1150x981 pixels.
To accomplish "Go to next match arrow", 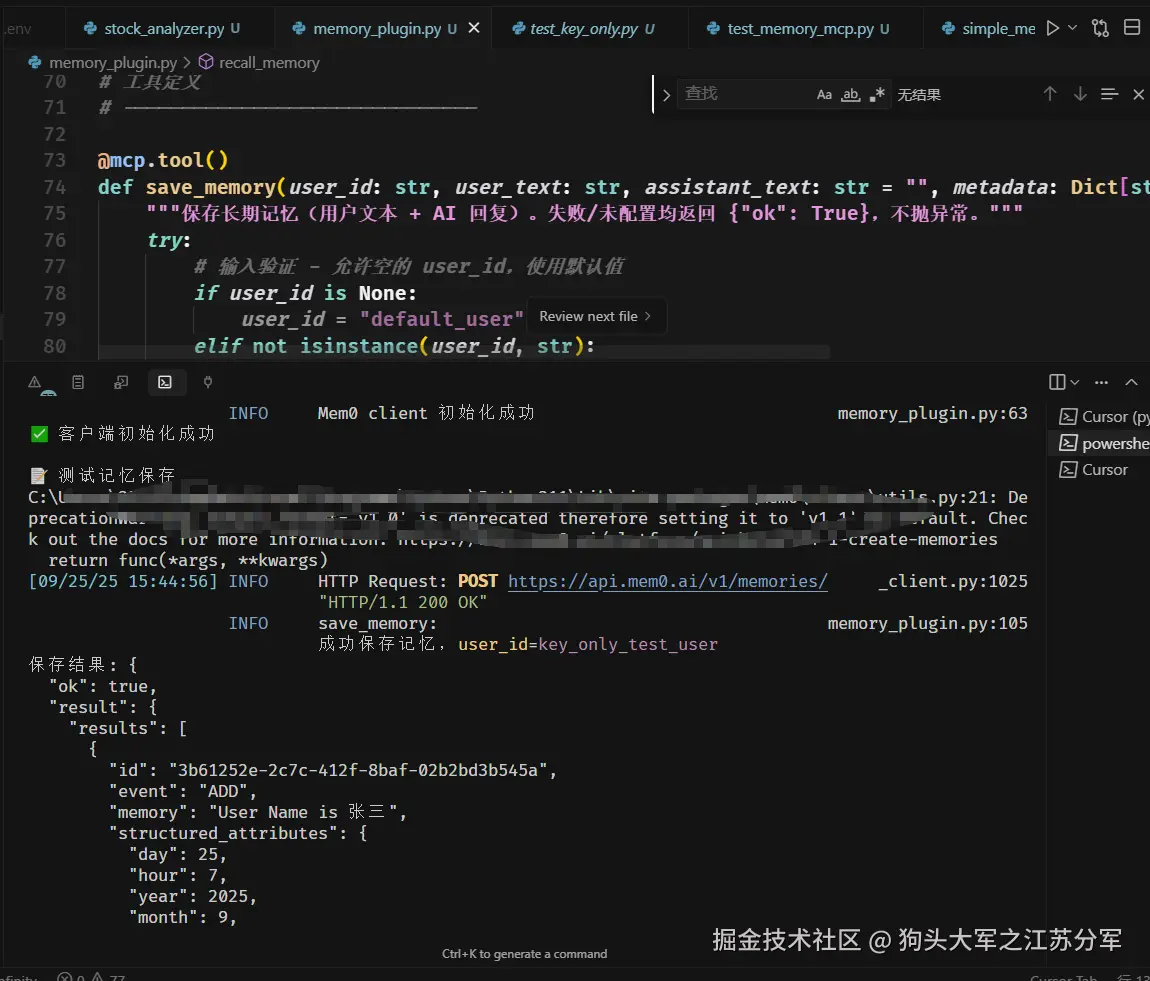I will point(1080,94).
